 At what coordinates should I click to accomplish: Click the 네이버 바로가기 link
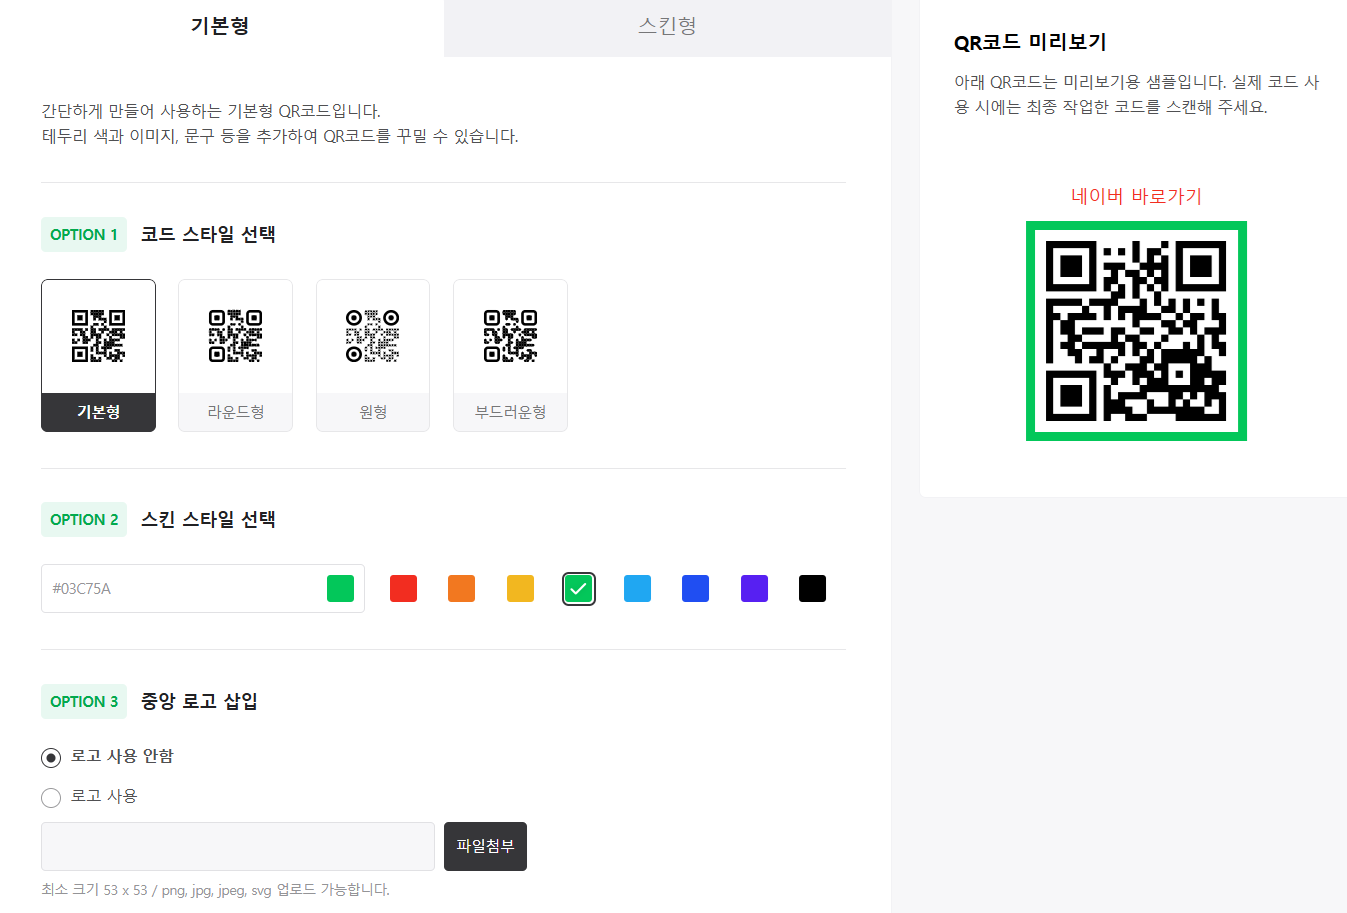(x=1136, y=196)
